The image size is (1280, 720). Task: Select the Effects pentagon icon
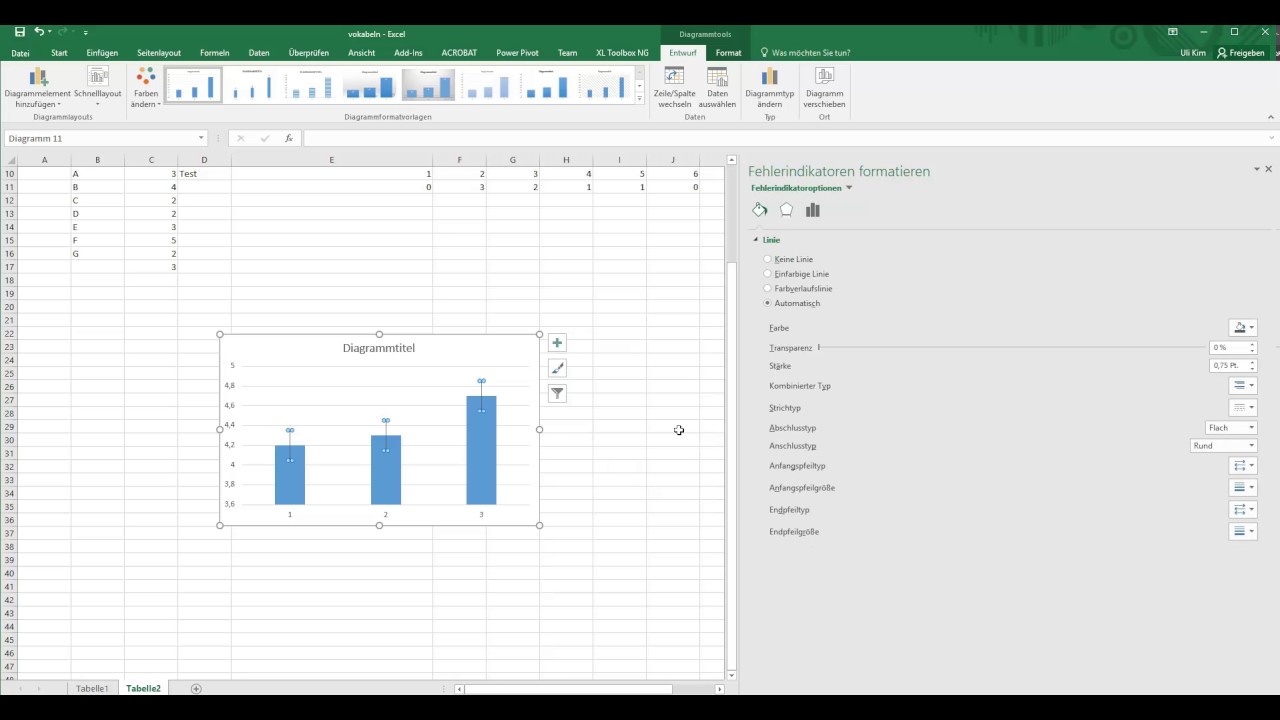786,210
